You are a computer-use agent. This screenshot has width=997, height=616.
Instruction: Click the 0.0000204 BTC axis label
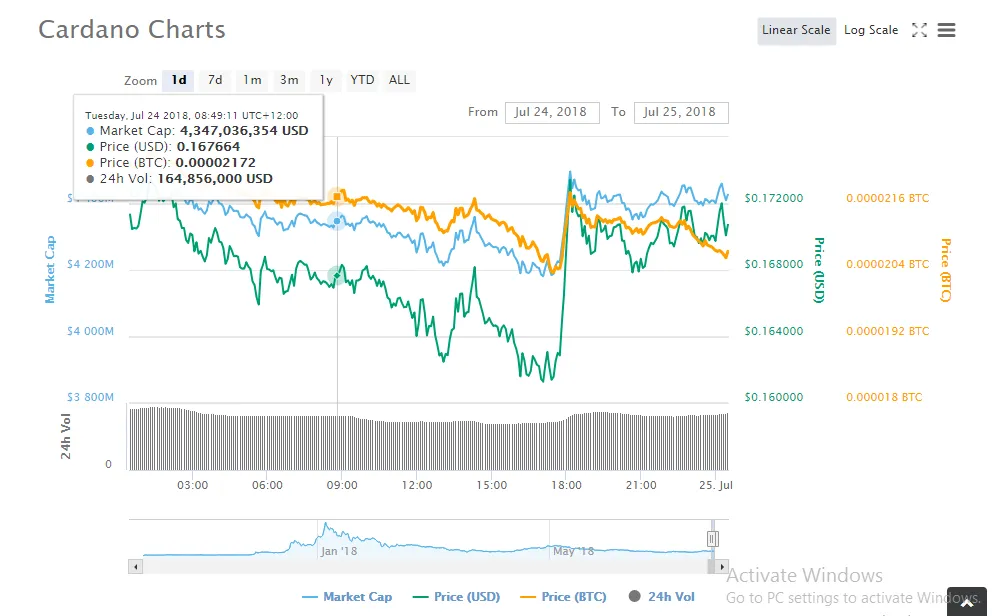[x=888, y=264]
